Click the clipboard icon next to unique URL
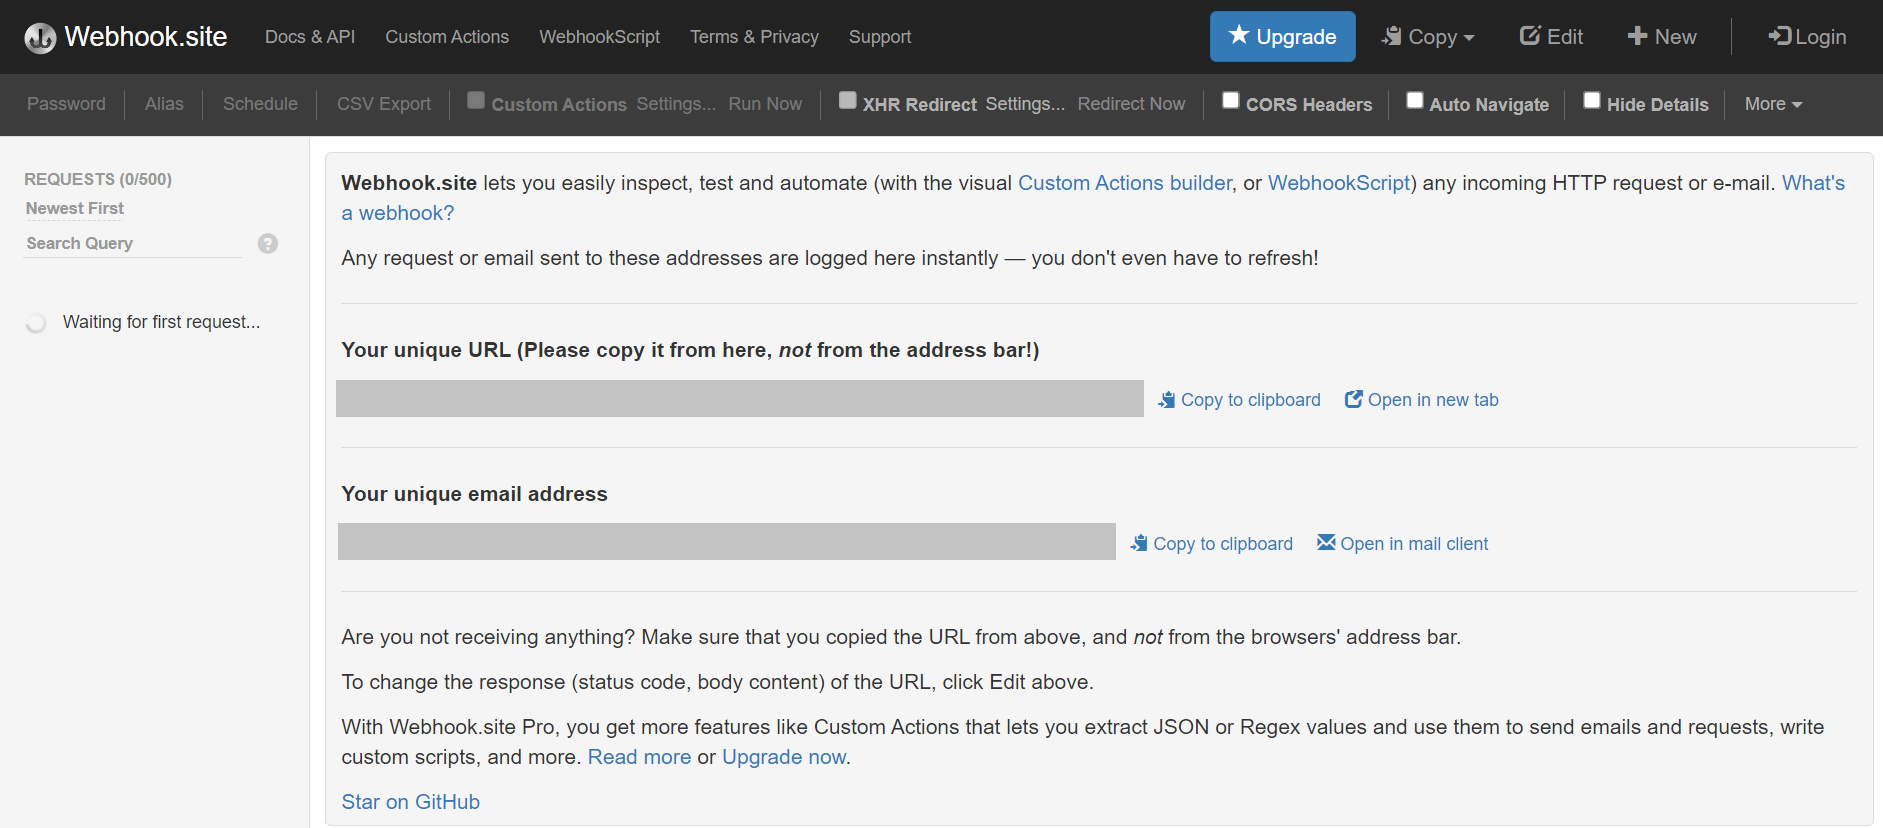The height and width of the screenshot is (828, 1883). click(1167, 400)
